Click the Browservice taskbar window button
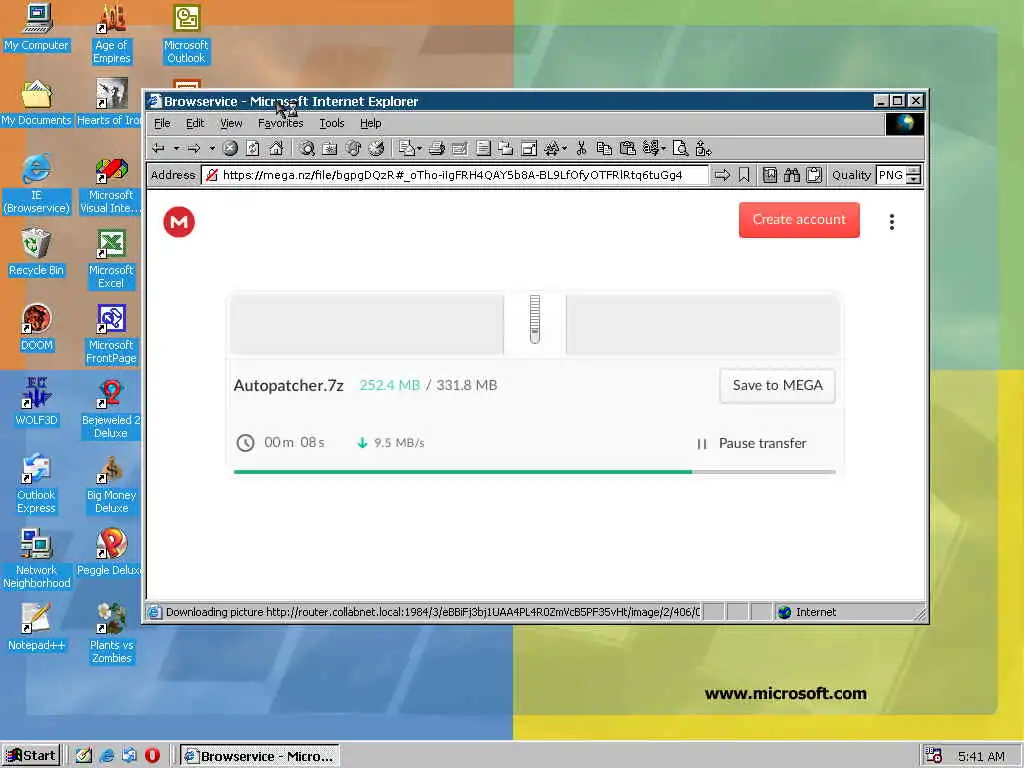 pyautogui.click(x=260, y=756)
